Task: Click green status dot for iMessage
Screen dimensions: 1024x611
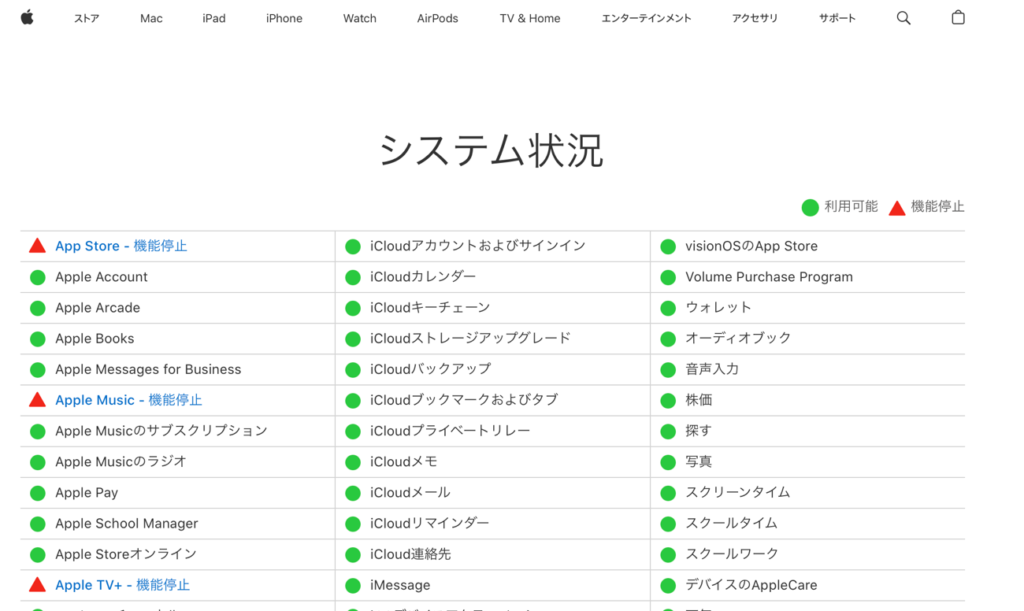Action: click(353, 586)
